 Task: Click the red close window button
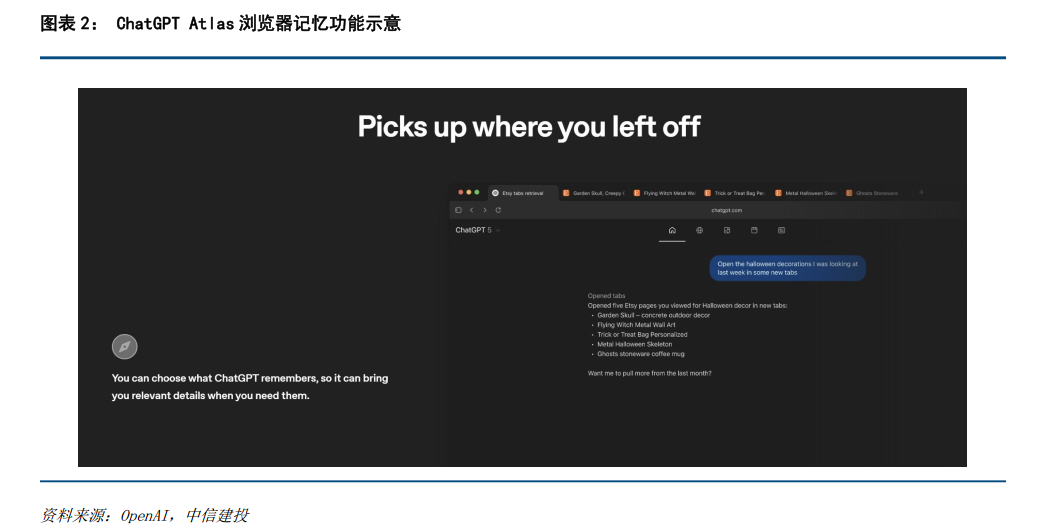[461, 193]
